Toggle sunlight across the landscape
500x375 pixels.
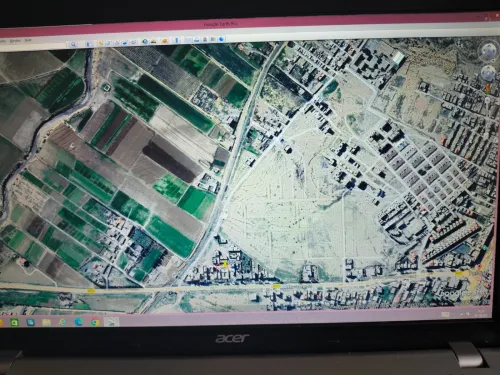coord(153,41)
